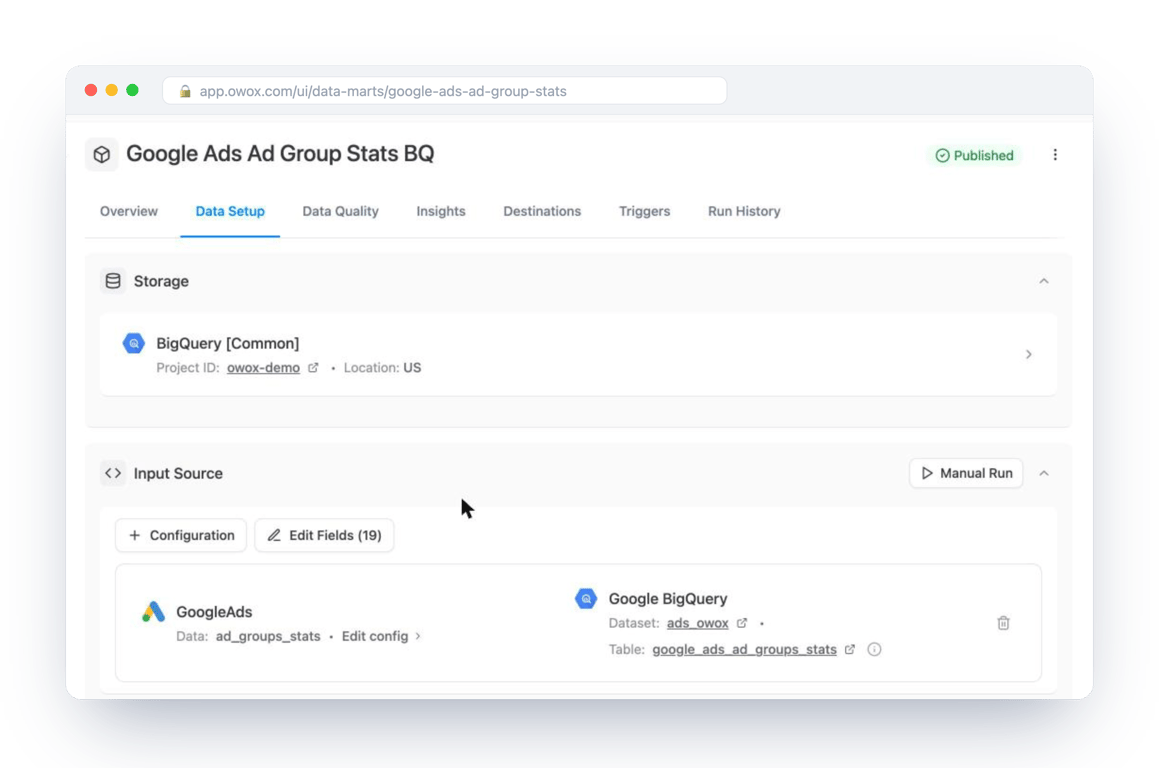
Task: Click the data mart cube icon beside title
Action: tap(102, 154)
